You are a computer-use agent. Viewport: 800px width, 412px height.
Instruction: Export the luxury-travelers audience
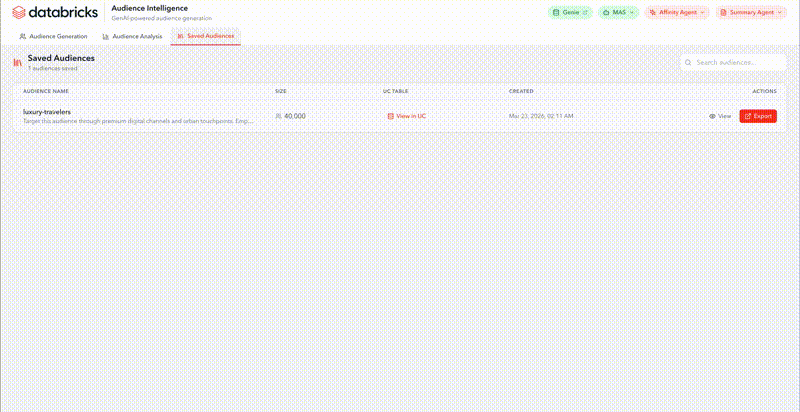(758, 116)
